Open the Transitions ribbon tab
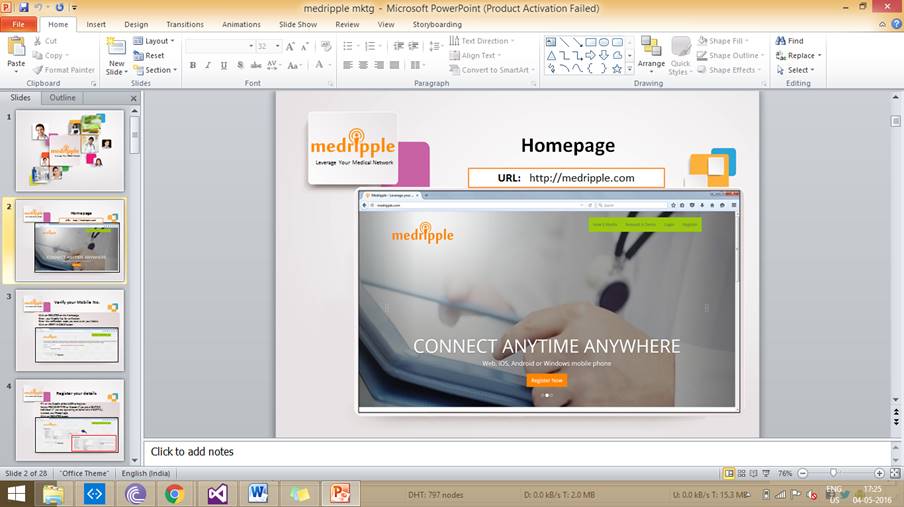 coord(184,24)
